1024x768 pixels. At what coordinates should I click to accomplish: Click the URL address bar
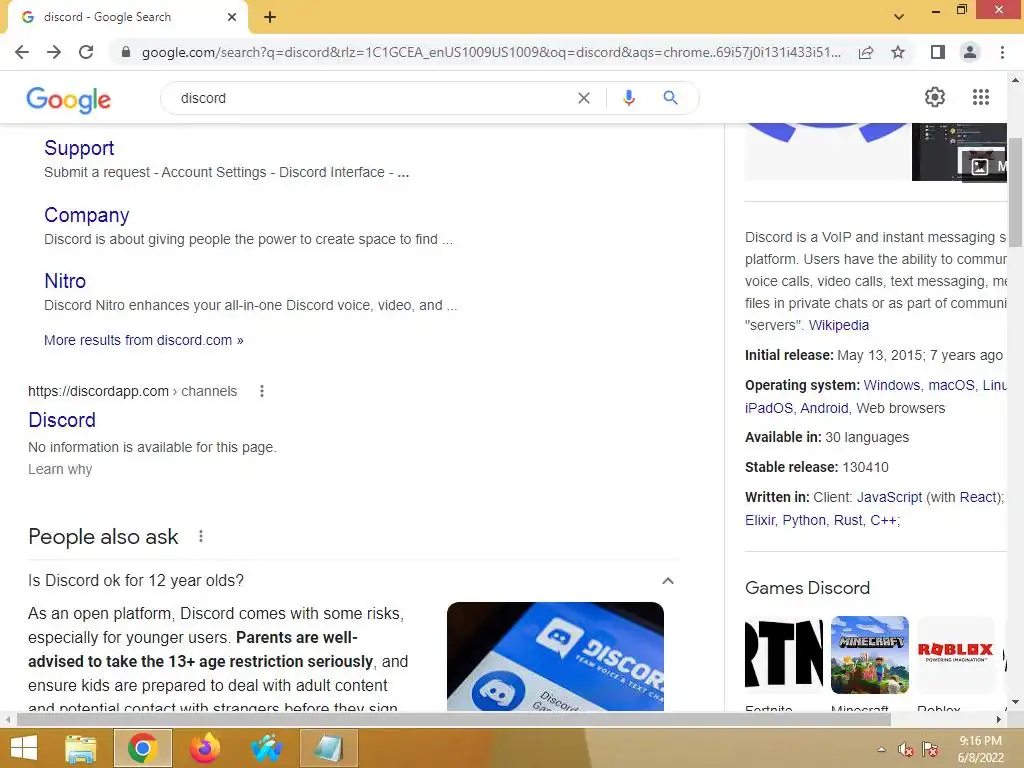490,52
